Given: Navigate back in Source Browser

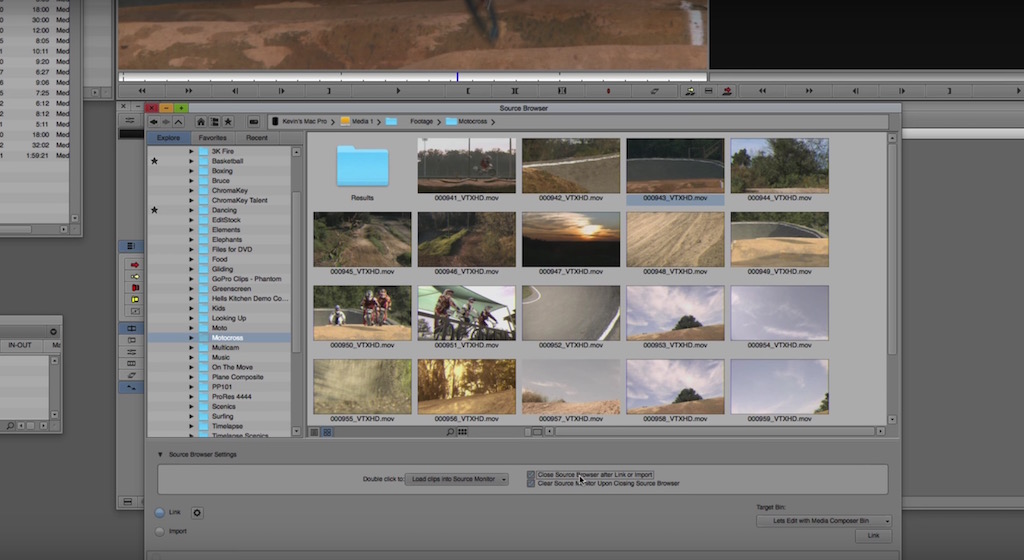Looking at the screenshot, I should [155, 121].
